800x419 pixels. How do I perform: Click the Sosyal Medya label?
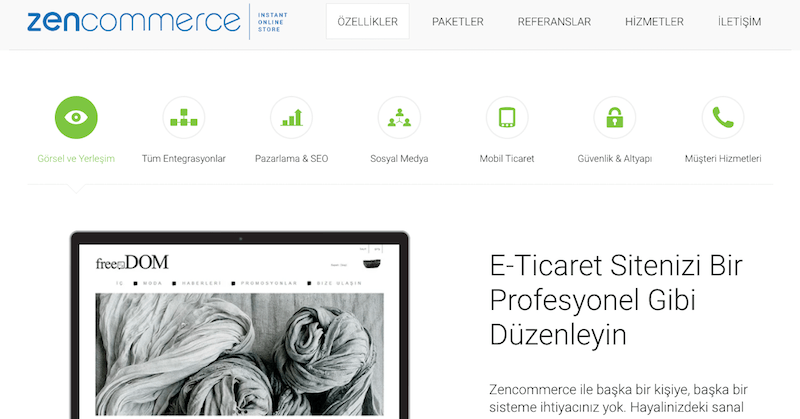(x=399, y=159)
